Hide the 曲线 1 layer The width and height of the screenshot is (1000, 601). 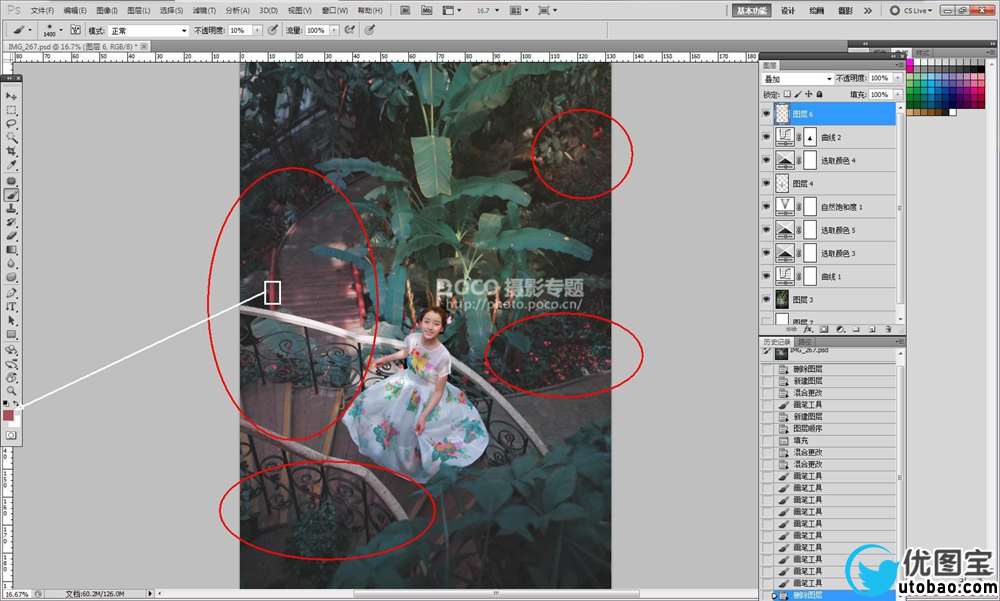766,276
